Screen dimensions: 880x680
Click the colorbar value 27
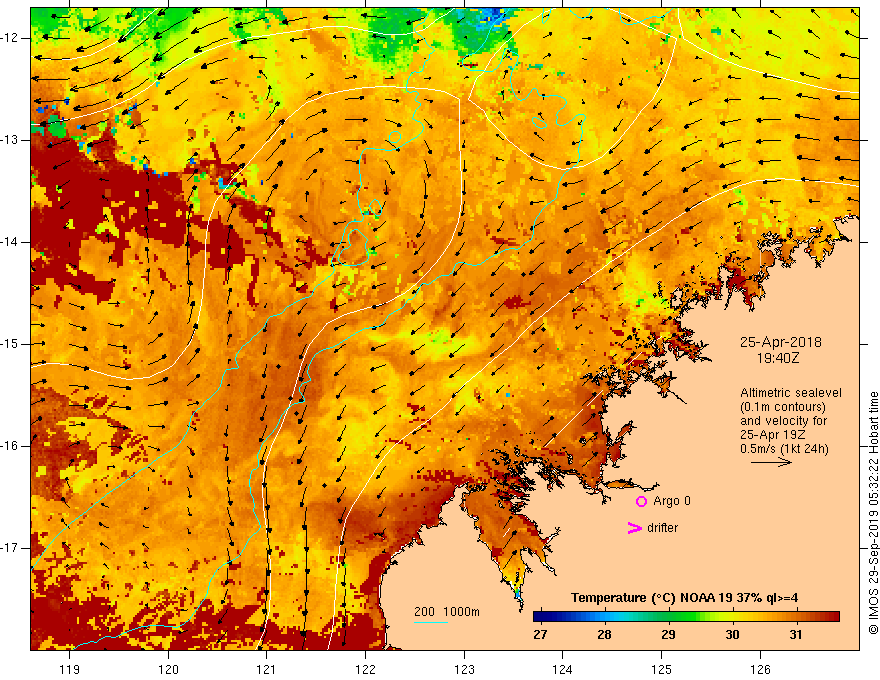click(x=540, y=635)
